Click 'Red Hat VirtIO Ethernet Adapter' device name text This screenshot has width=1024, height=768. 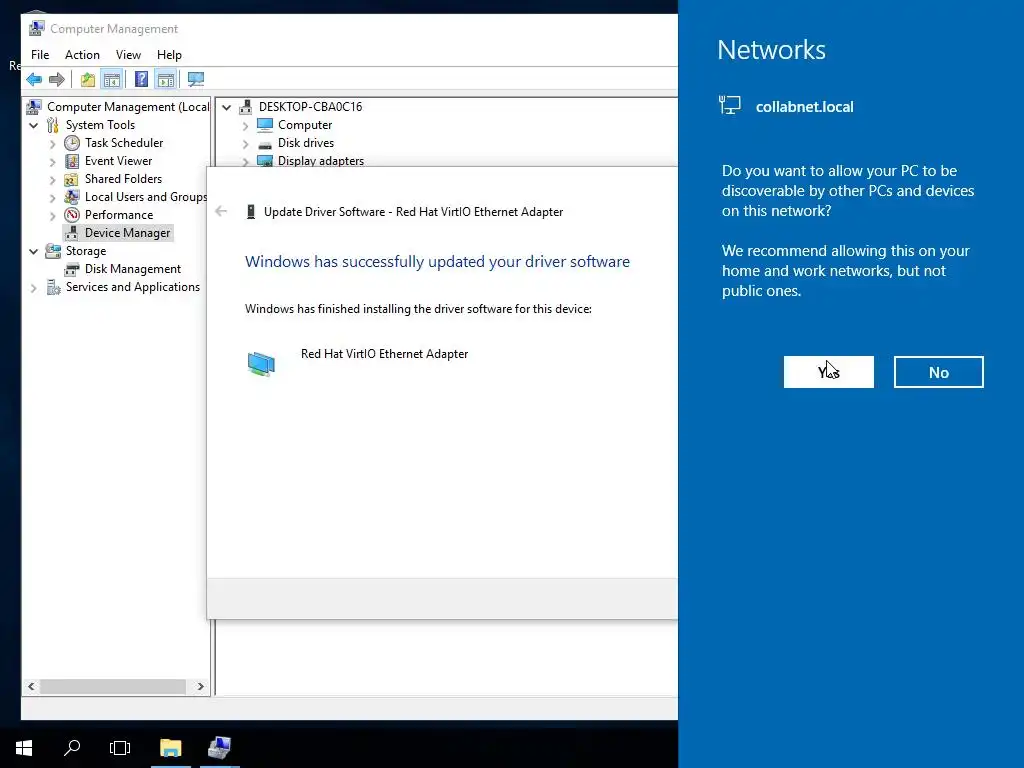(x=385, y=354)
